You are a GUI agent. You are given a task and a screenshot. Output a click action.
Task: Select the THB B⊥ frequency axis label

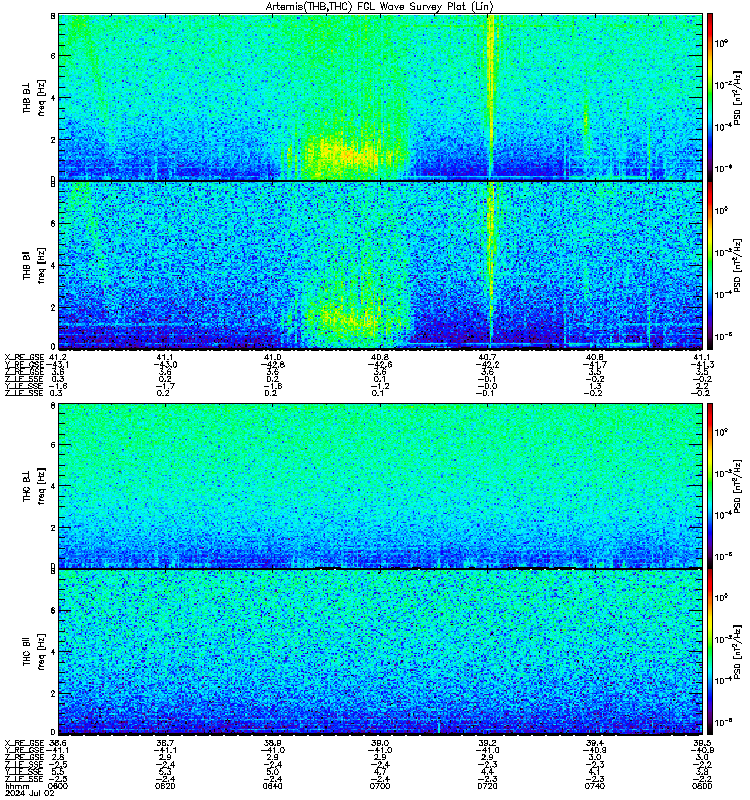34,97
